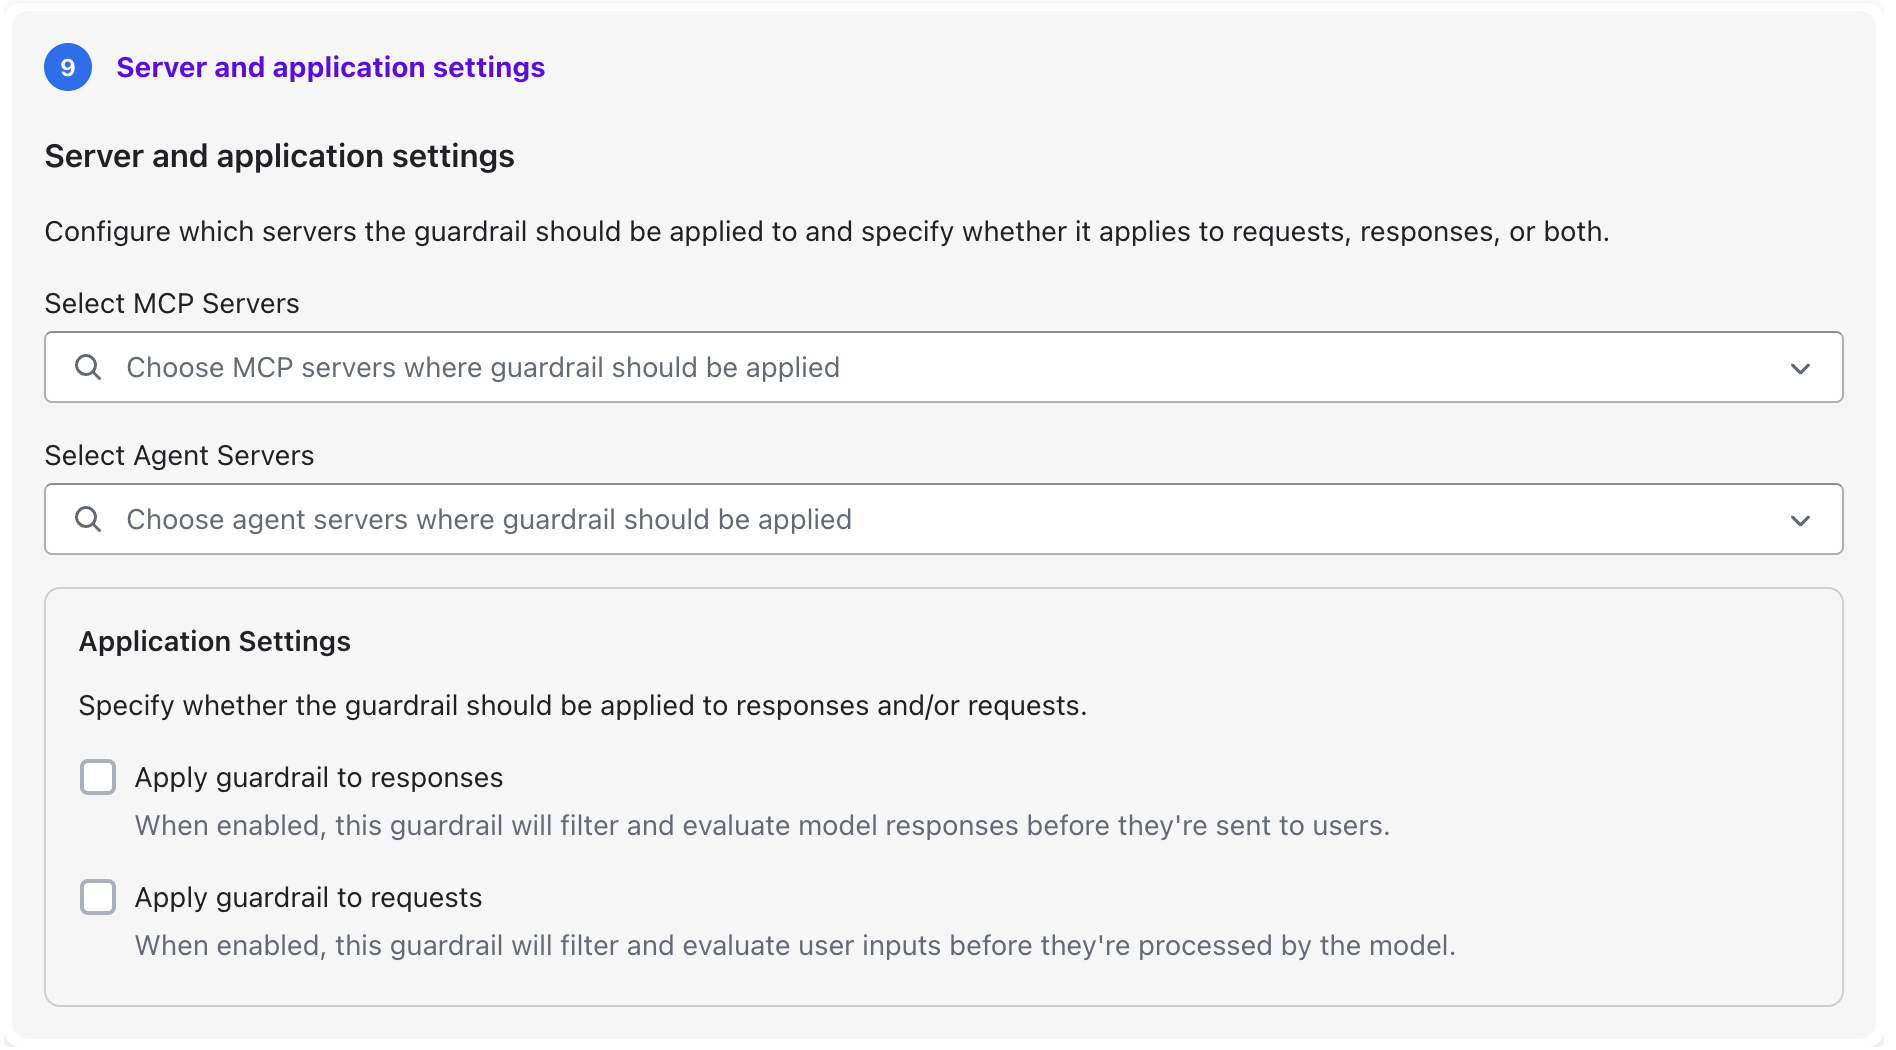Click the step 9 number badge

coord(68,68)
